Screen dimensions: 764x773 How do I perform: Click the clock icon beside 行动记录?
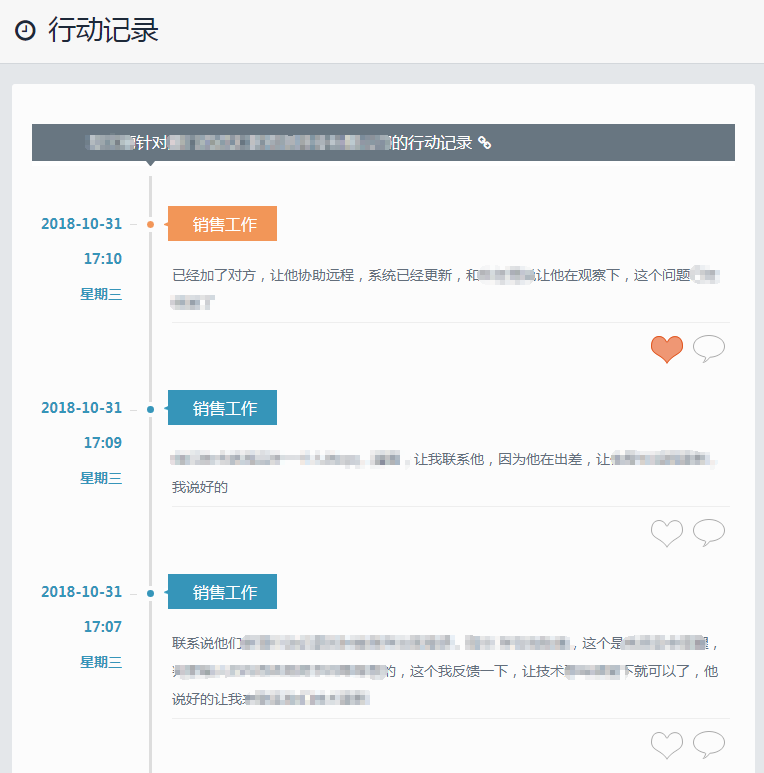(x=25, y=31)
